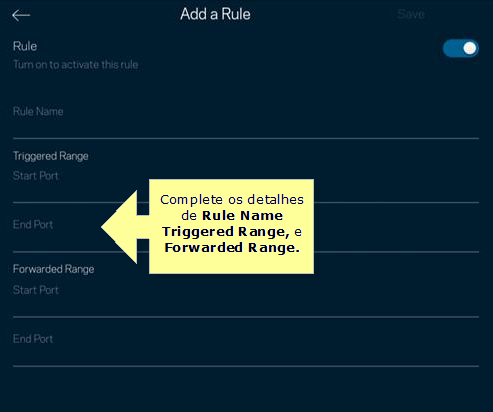Select Forwarded Range Start Port field

pos(246,300)
